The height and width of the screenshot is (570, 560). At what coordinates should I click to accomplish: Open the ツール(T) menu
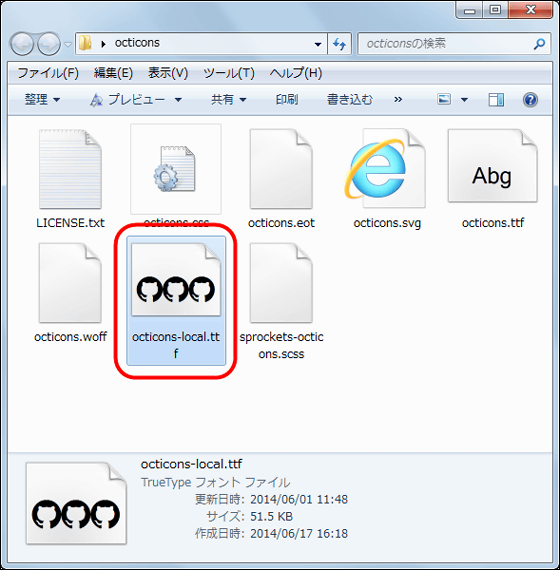point(229,73)
